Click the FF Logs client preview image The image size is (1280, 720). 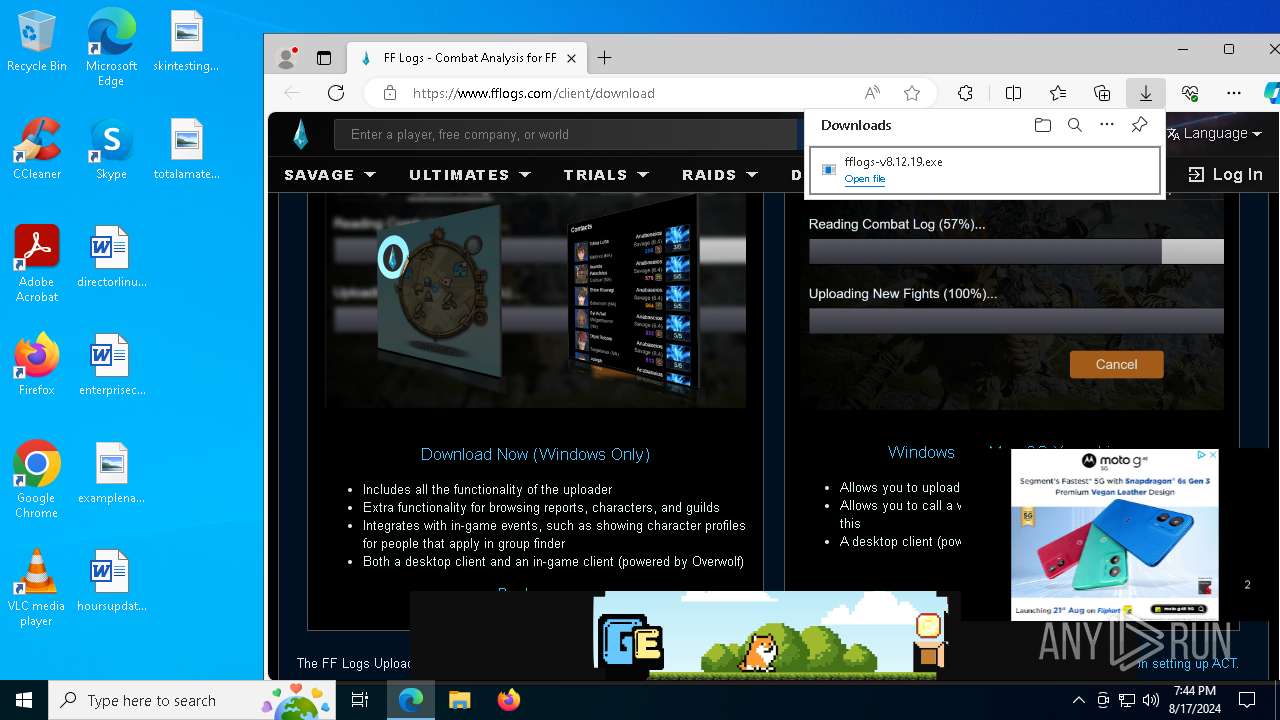(x=535, y=300)
